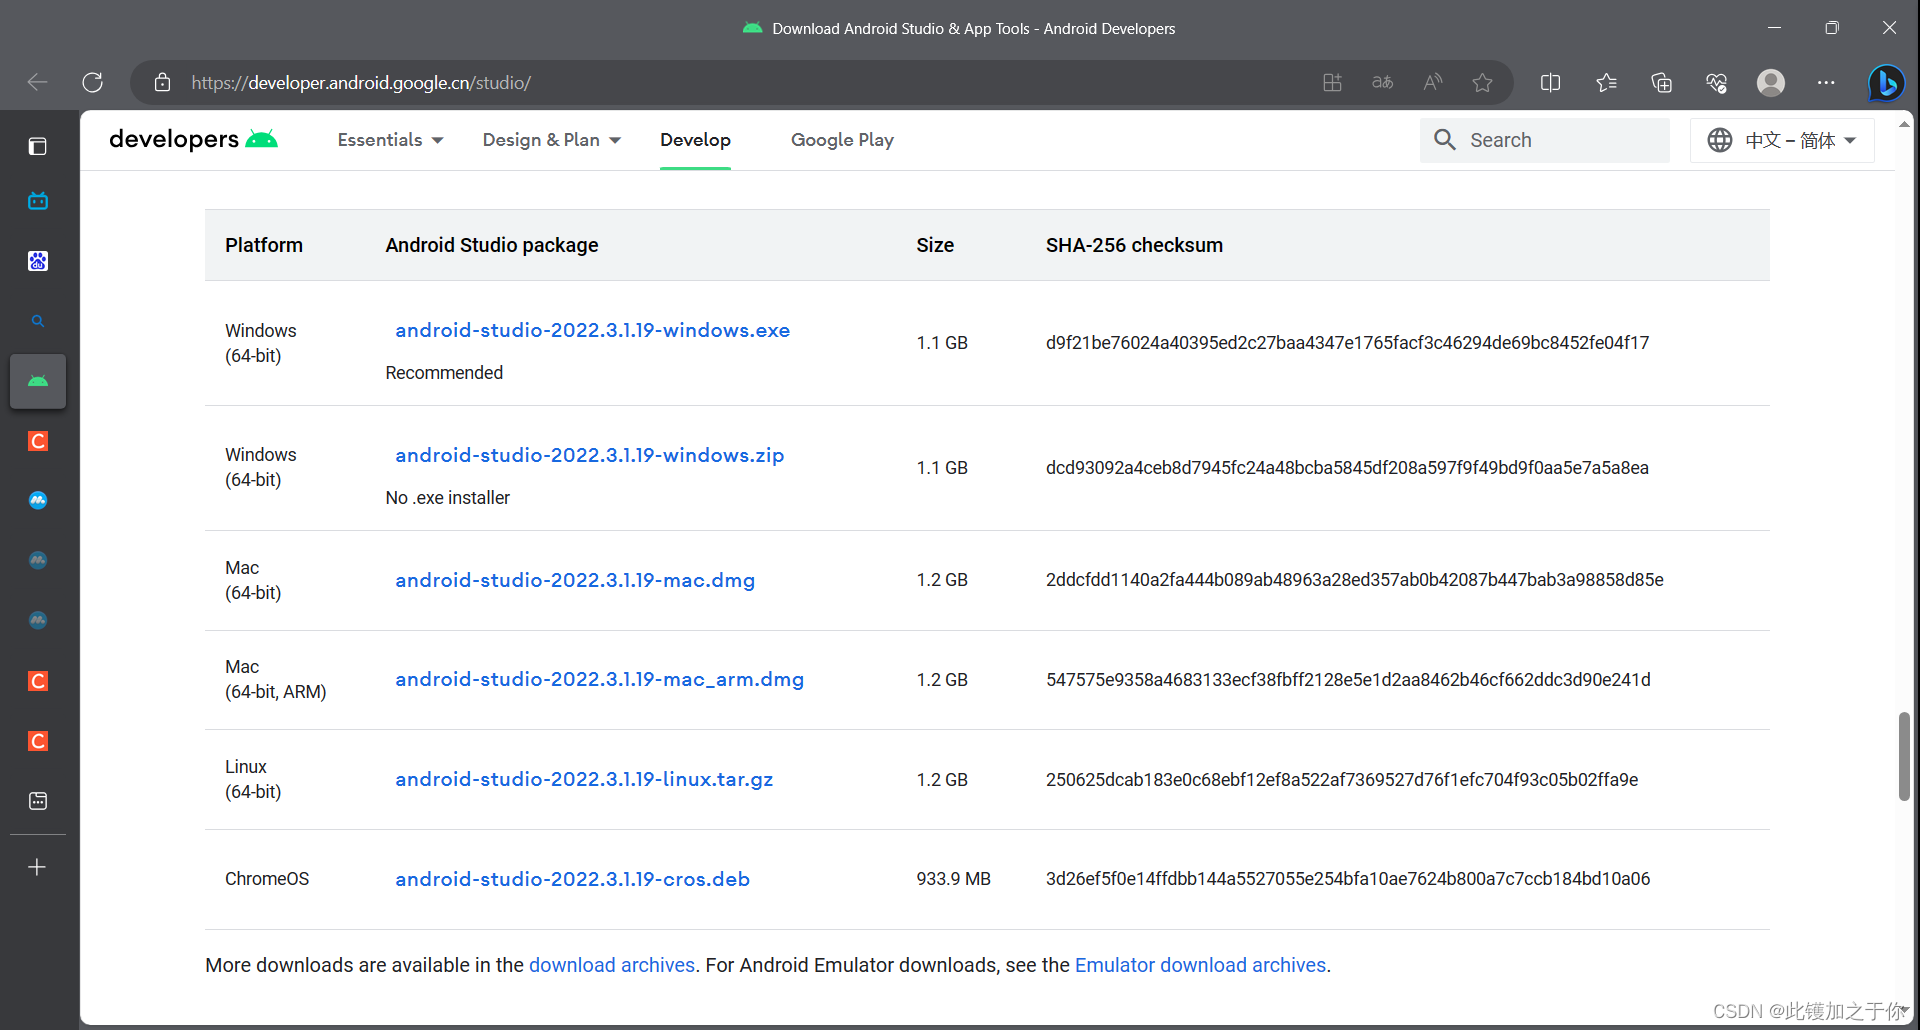Open browser essentials heart icon
This screenshot has height=1030, width=1920.
pos(1716,82)
